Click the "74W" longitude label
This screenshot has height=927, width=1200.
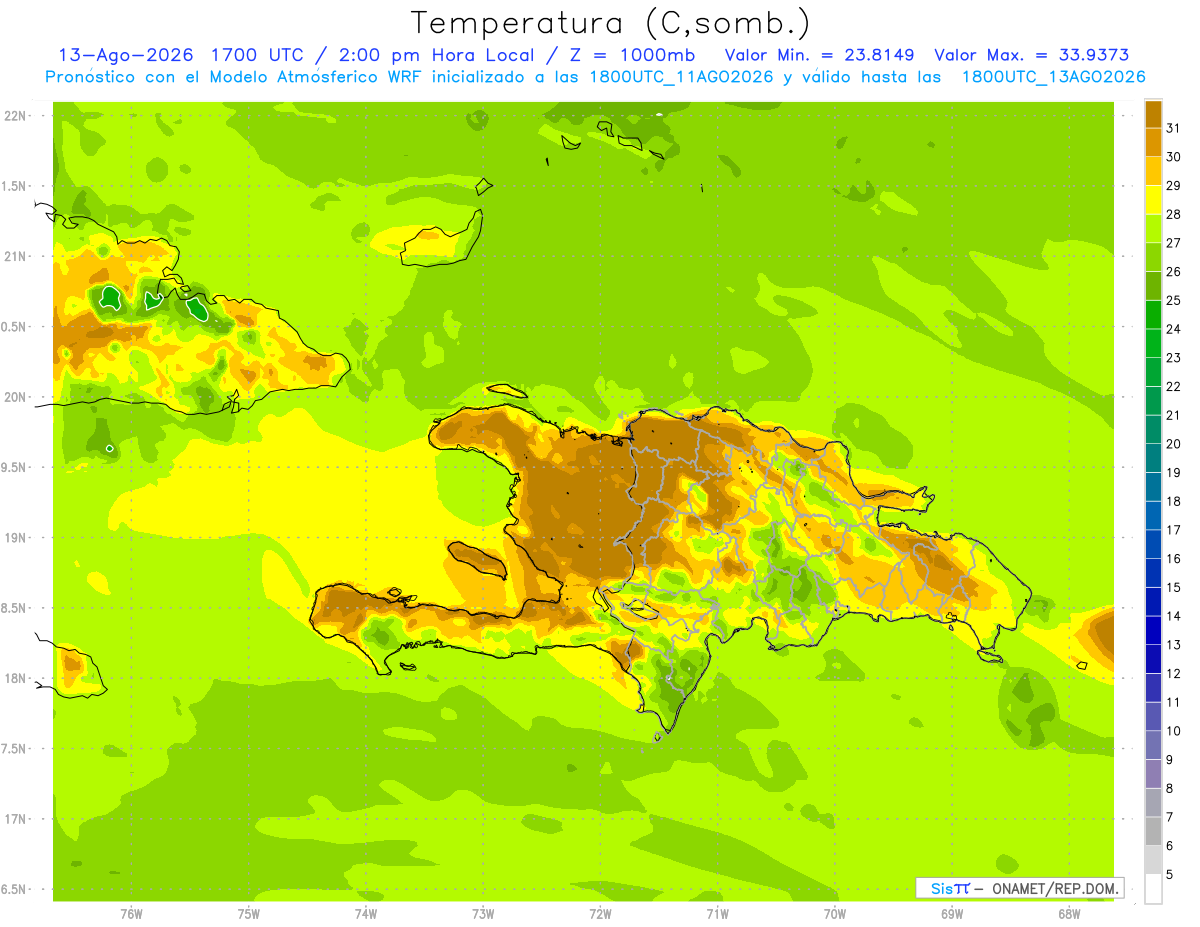366,914
